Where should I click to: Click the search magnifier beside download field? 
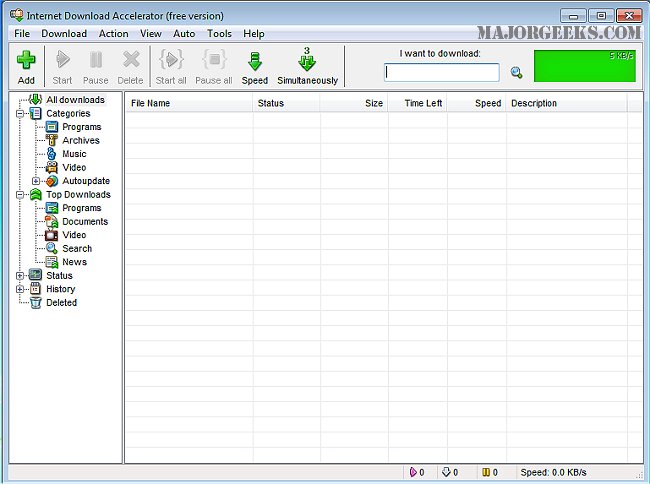[x=516, y=73]
